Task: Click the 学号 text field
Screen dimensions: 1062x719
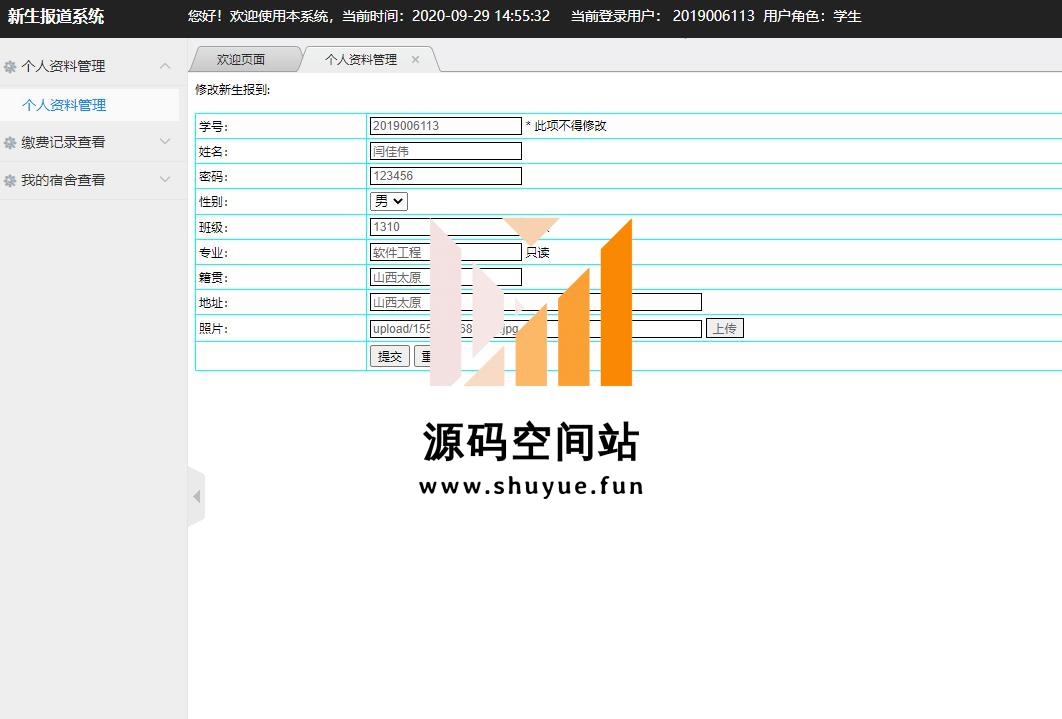Action: pyautogui.click(x=445, y=126)
